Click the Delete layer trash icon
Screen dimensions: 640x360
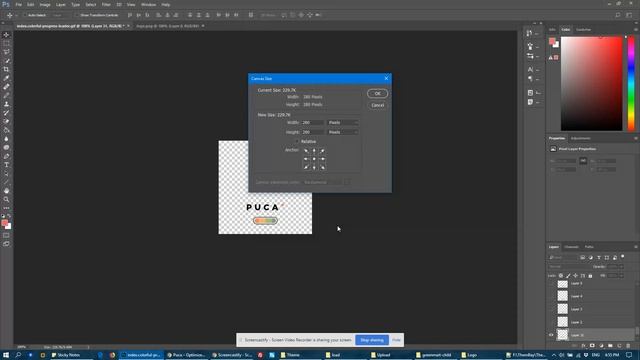pos(628,345)
